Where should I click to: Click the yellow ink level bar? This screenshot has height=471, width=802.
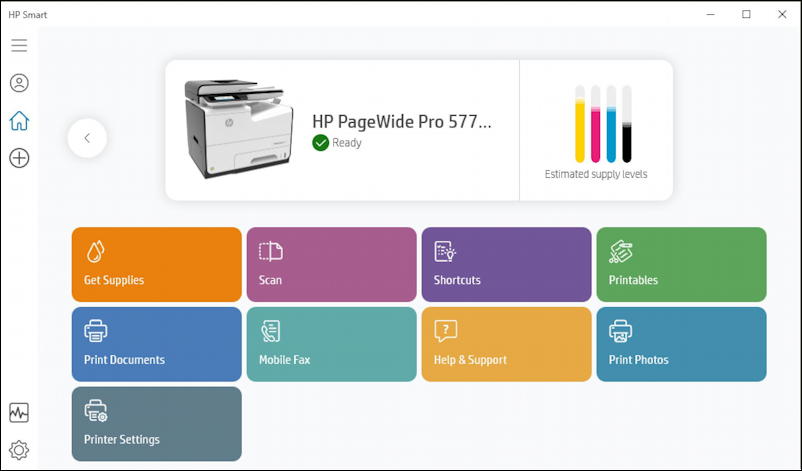580,124
